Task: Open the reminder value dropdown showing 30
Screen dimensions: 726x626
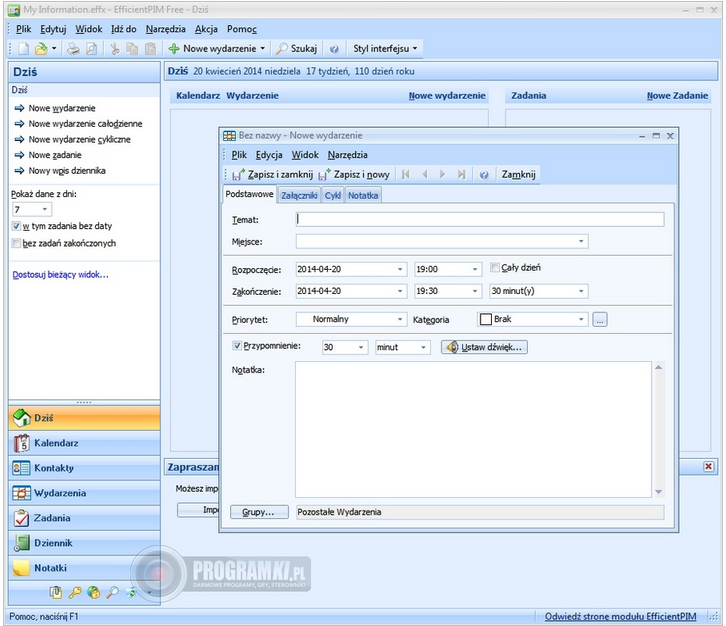Action: 361,347
